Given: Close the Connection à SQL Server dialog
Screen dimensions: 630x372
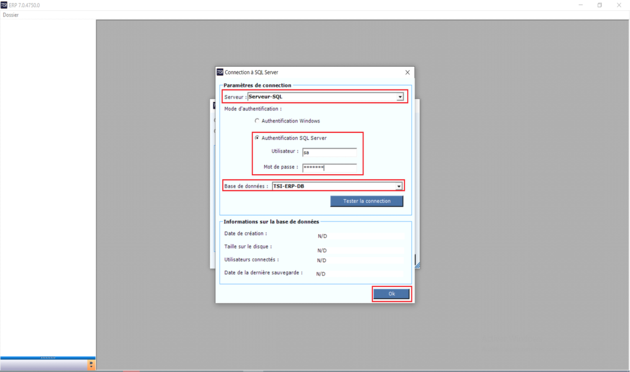Looking at the screenshot, I should click(407, 72).
